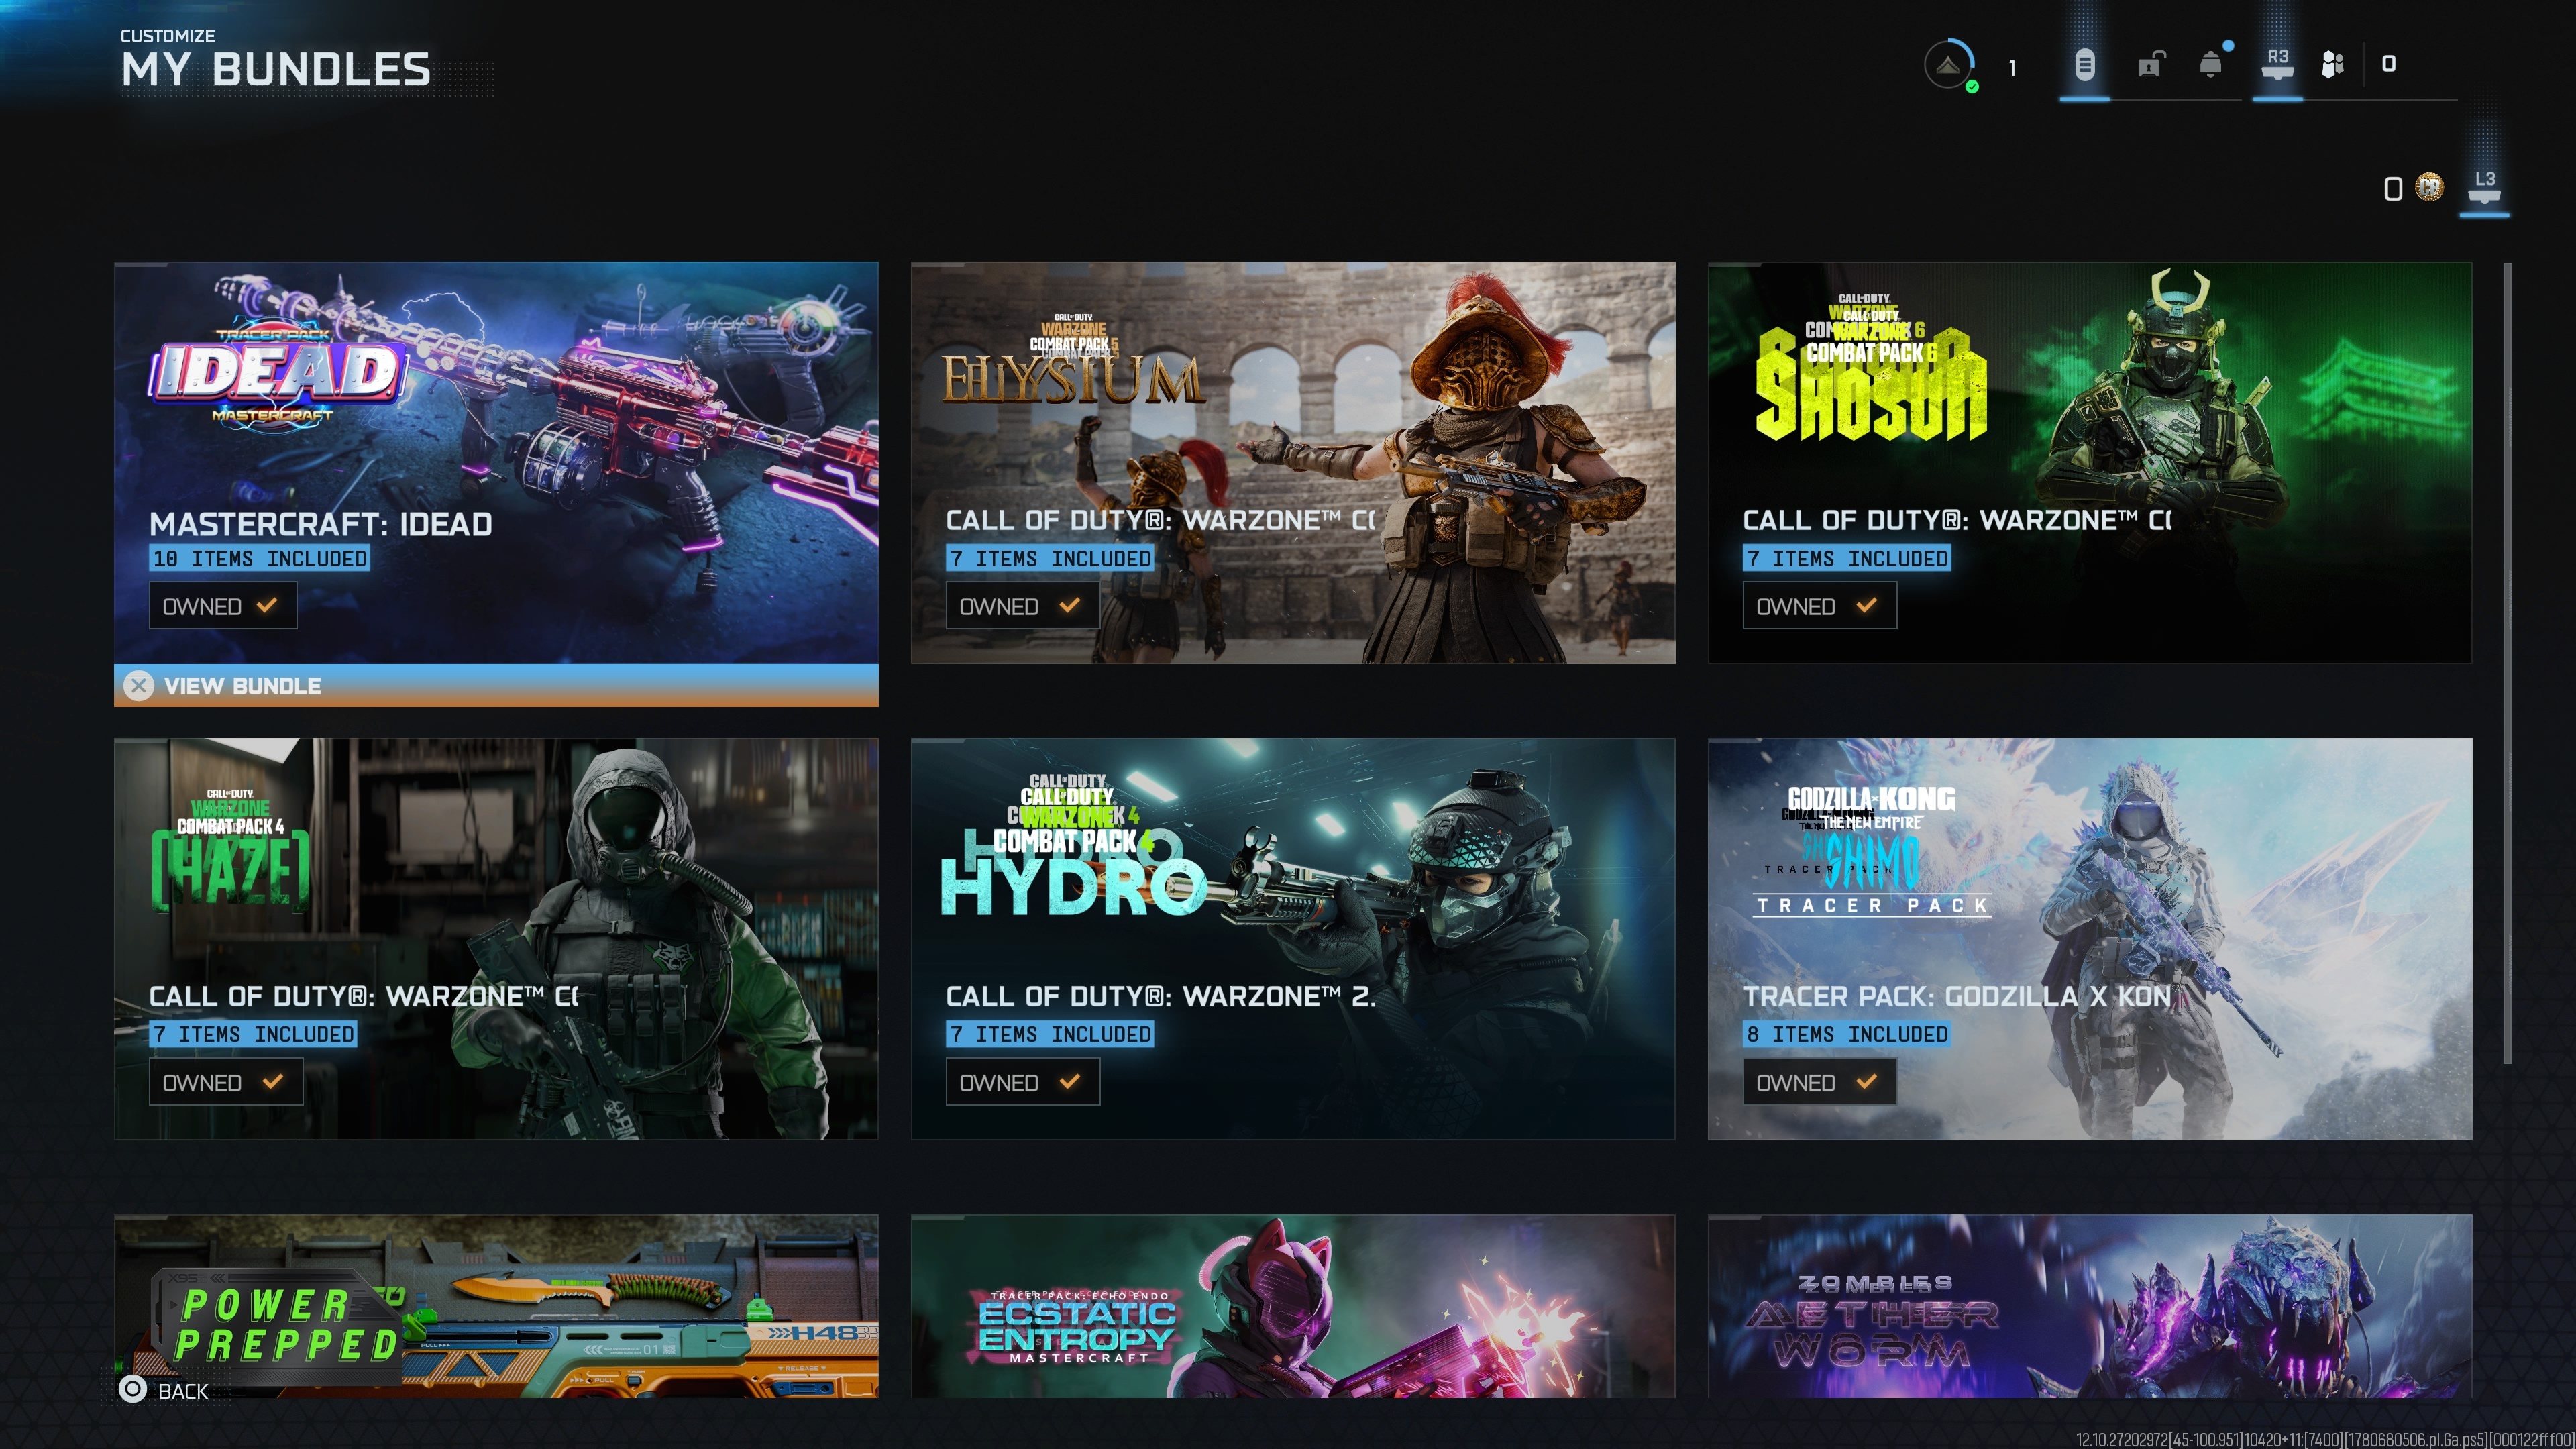Click the OWNED checkmark on the Haze bundle
2576x1449 pixels.
click(272, 1082)
